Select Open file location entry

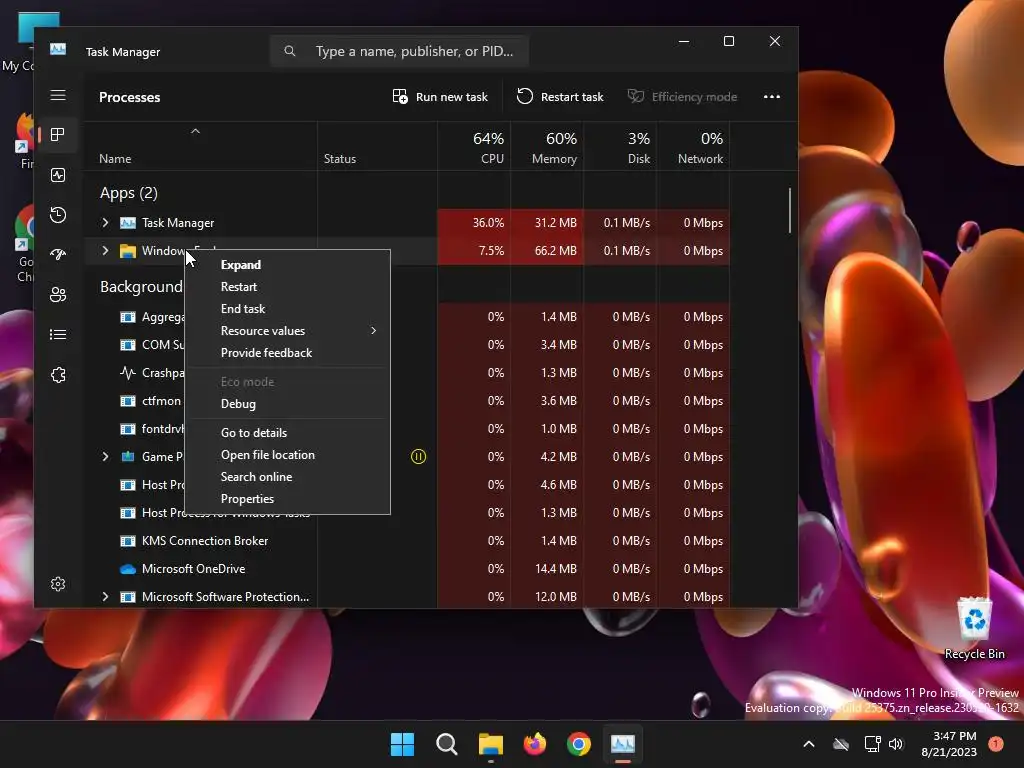(x=287, y=455)
